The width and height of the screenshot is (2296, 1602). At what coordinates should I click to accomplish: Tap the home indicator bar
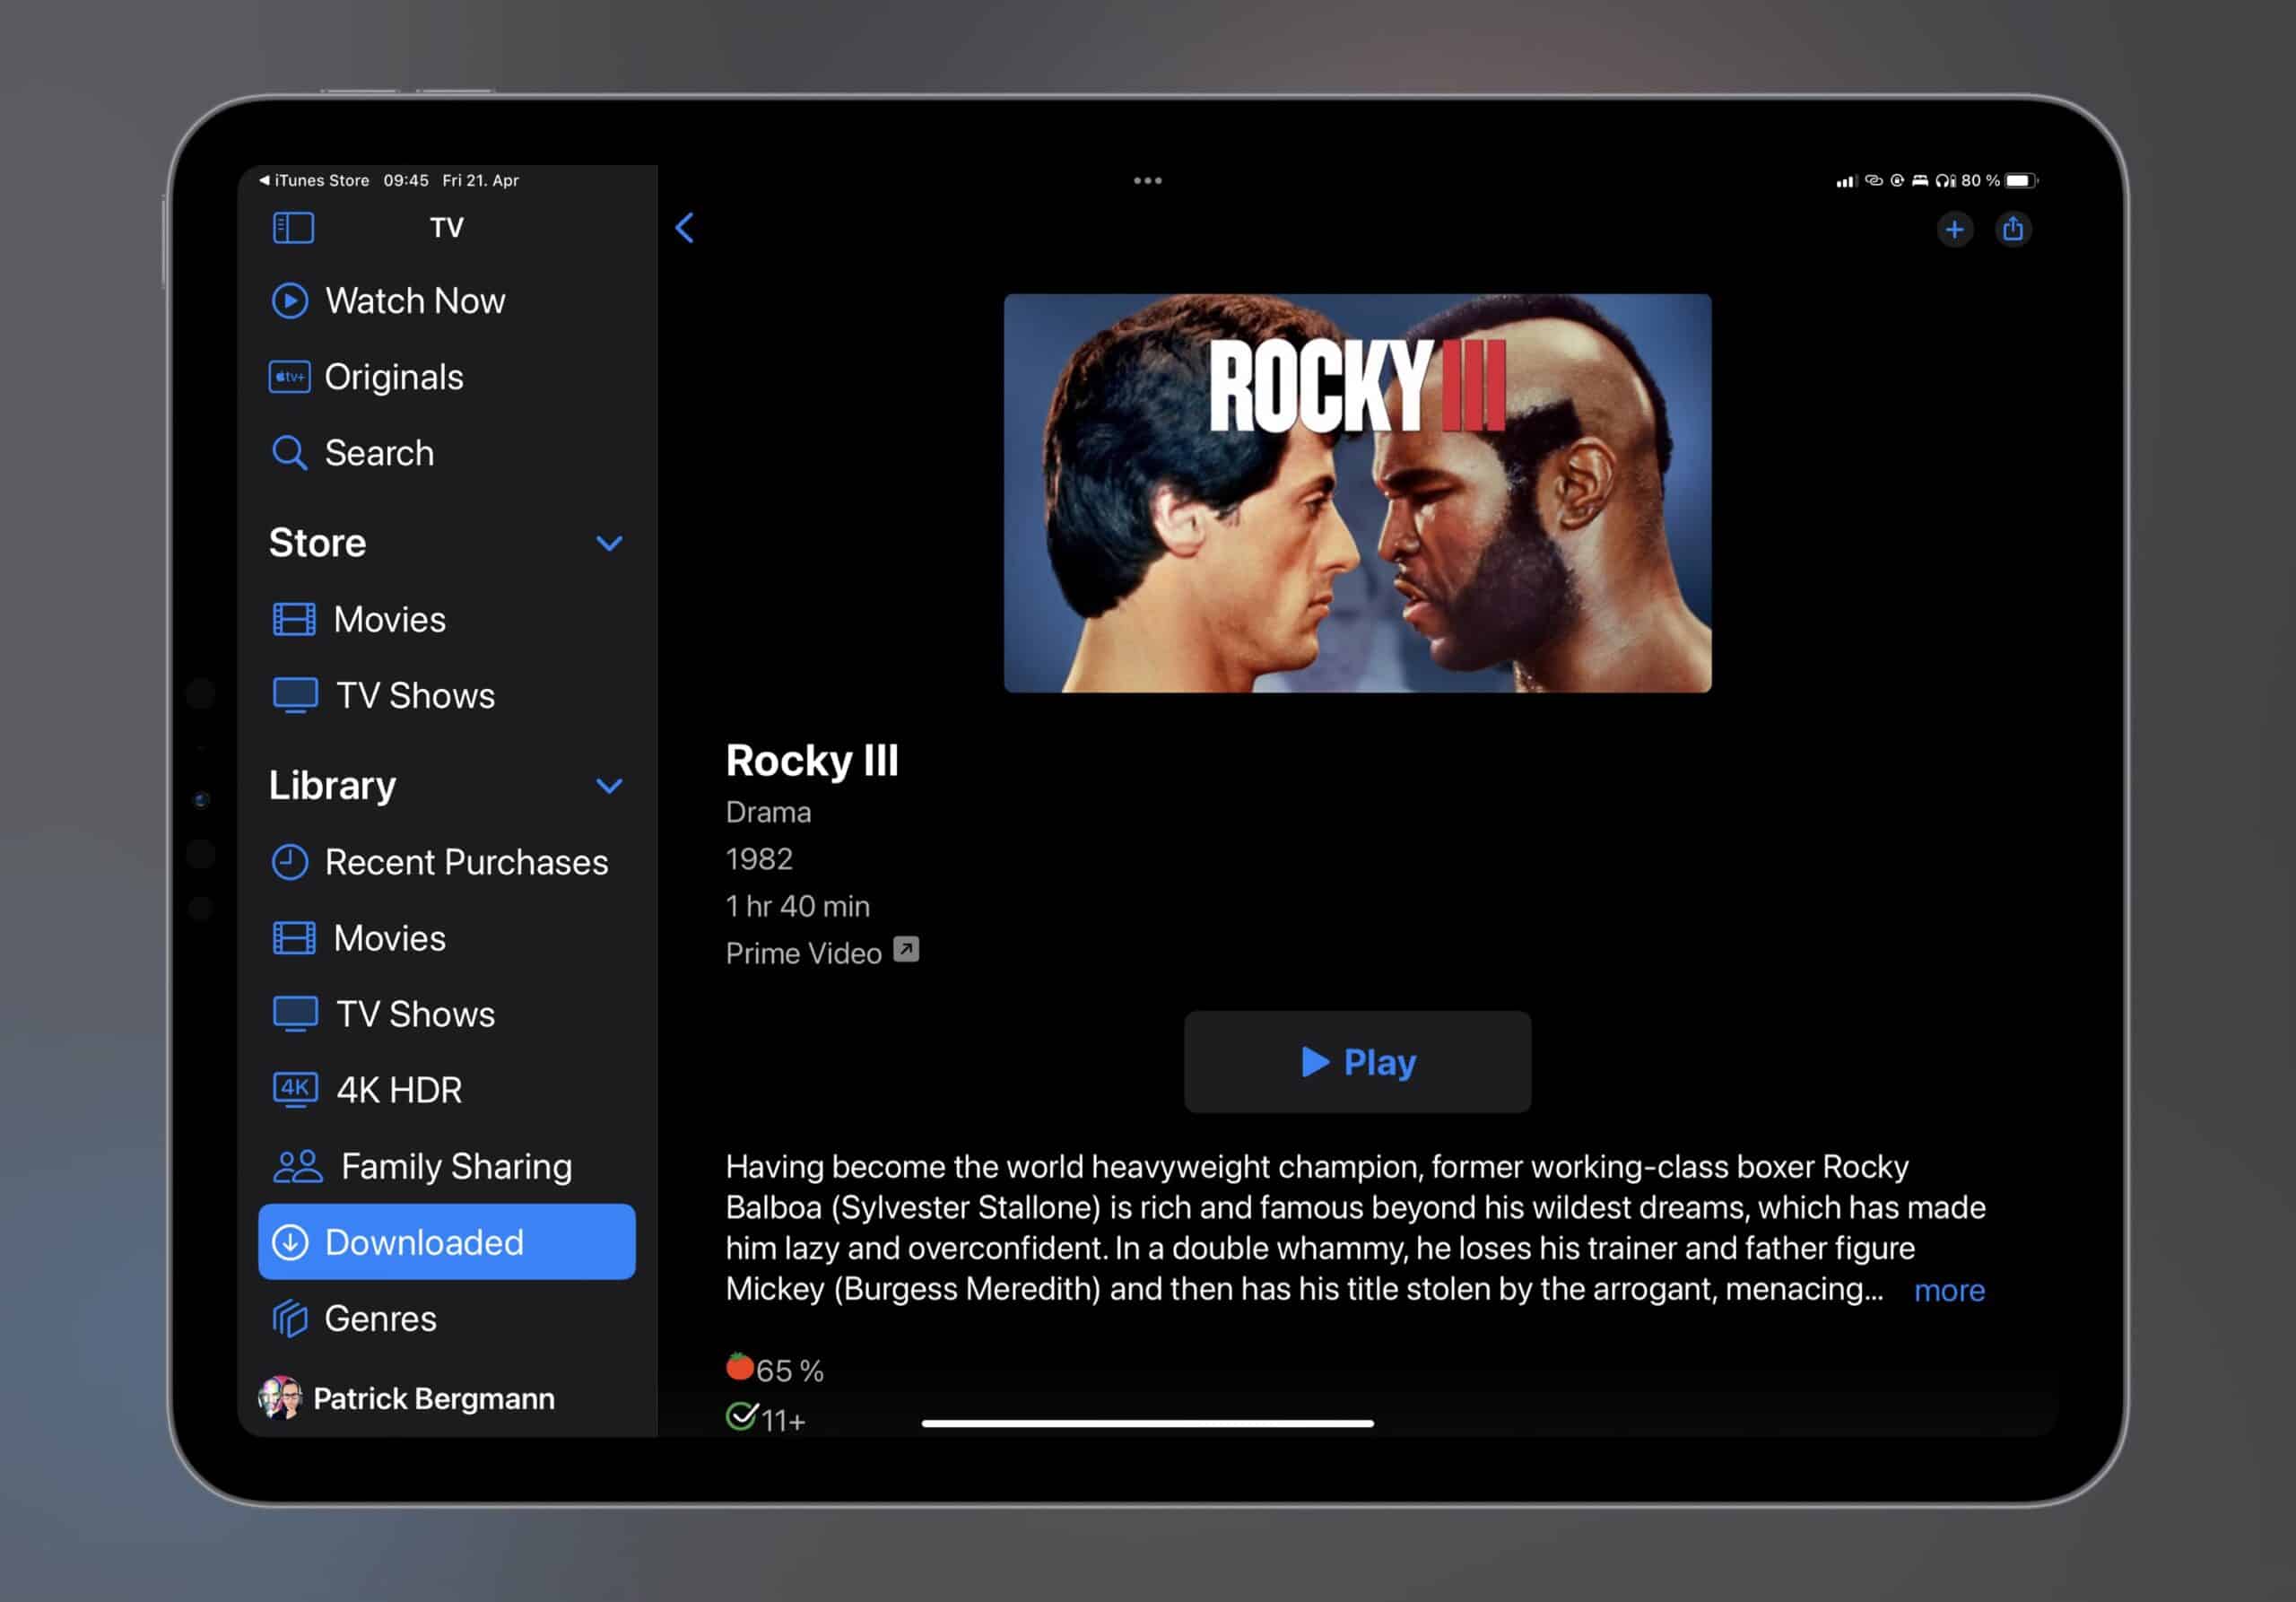[1148, 1423]
